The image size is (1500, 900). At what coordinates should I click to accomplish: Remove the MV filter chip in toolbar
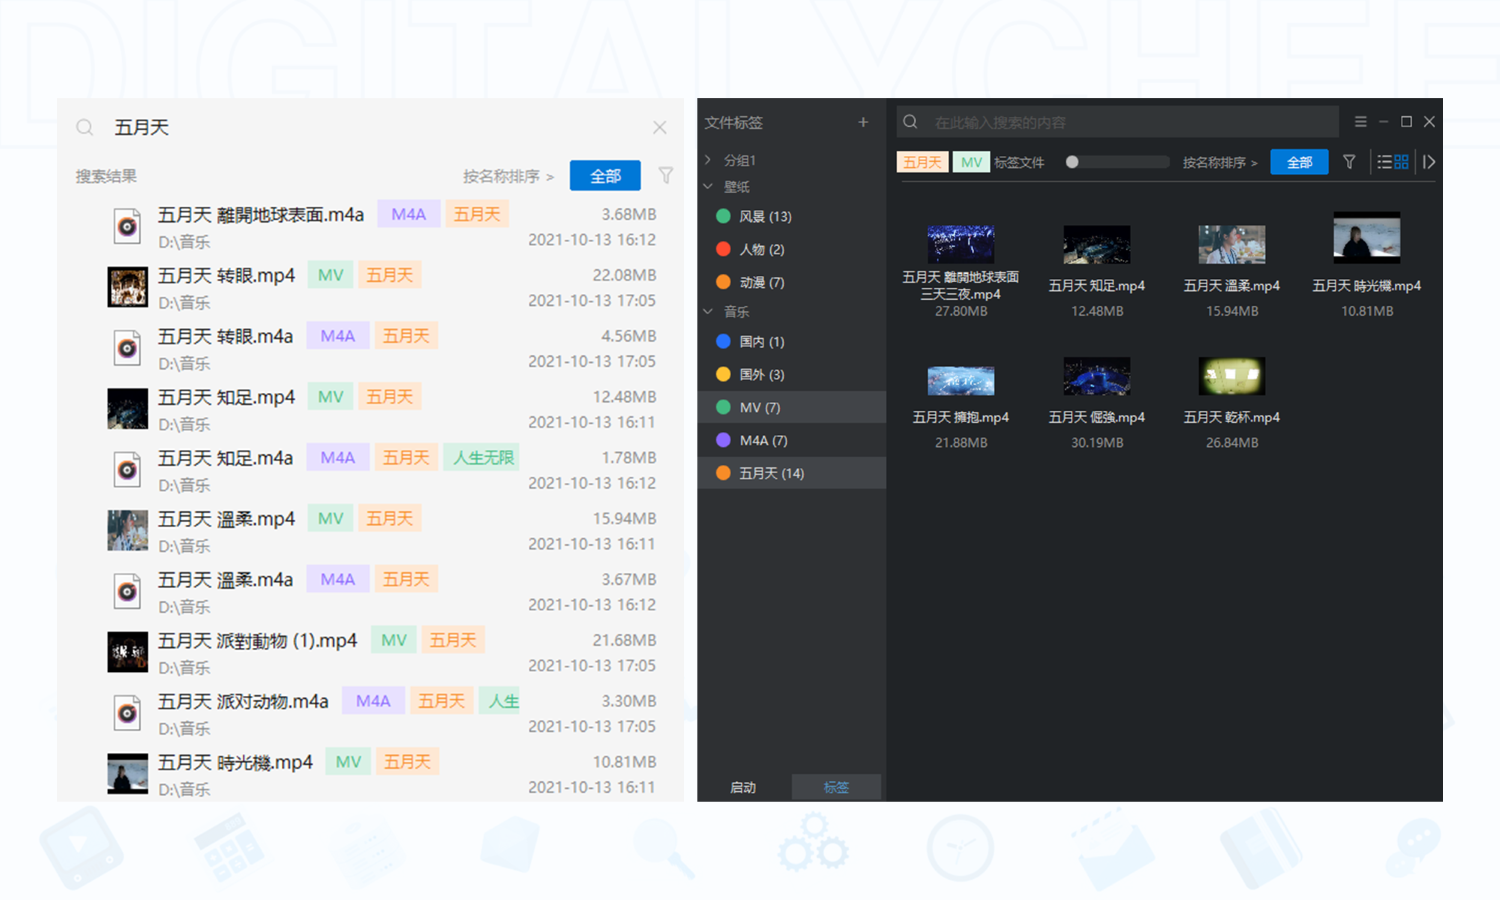pos(971,162)
